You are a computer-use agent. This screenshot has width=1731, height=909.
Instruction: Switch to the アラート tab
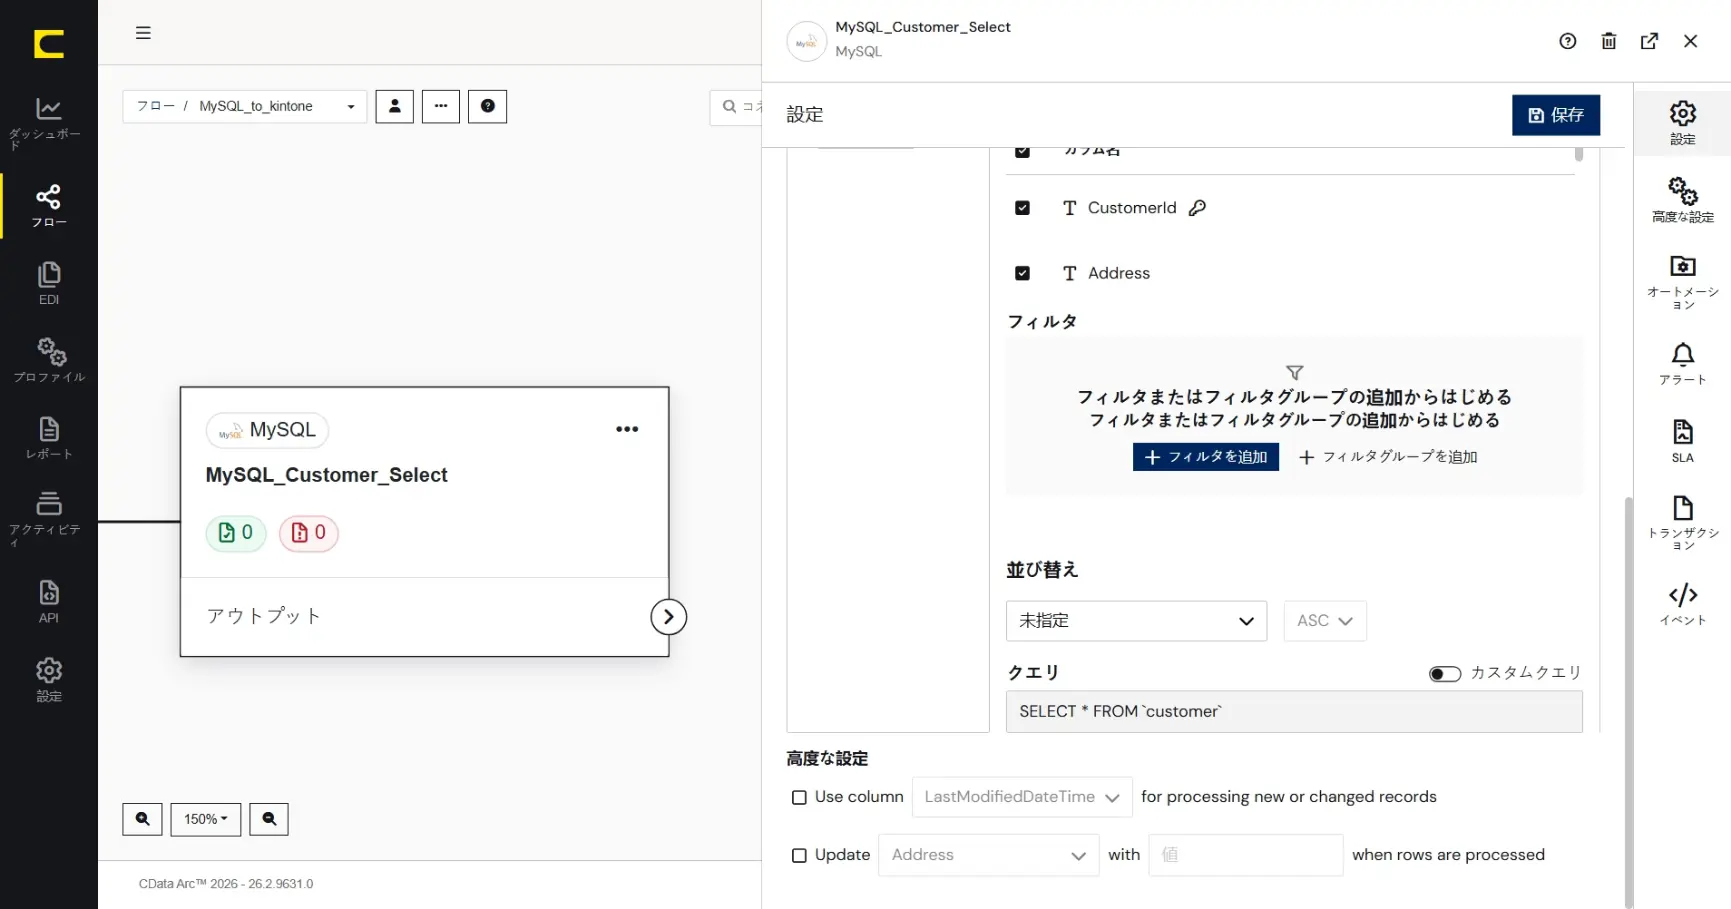click(x=1683, y=364)
